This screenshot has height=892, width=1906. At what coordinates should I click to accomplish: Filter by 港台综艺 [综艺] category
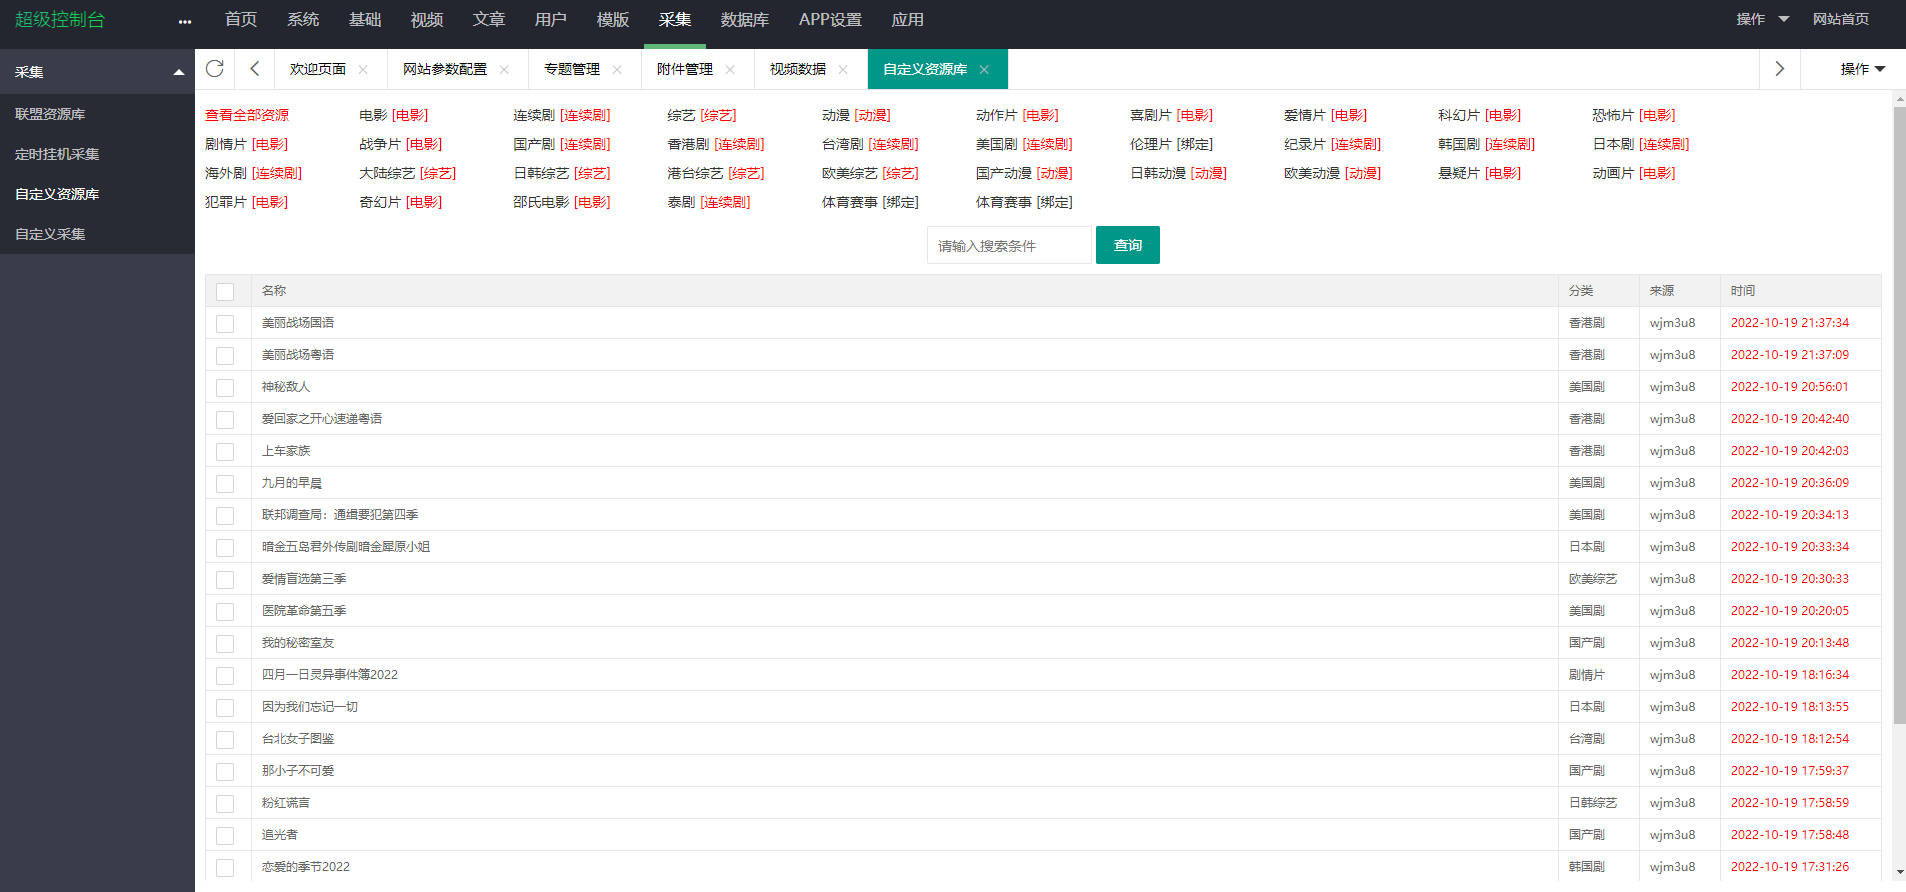[x=715, y=173]
